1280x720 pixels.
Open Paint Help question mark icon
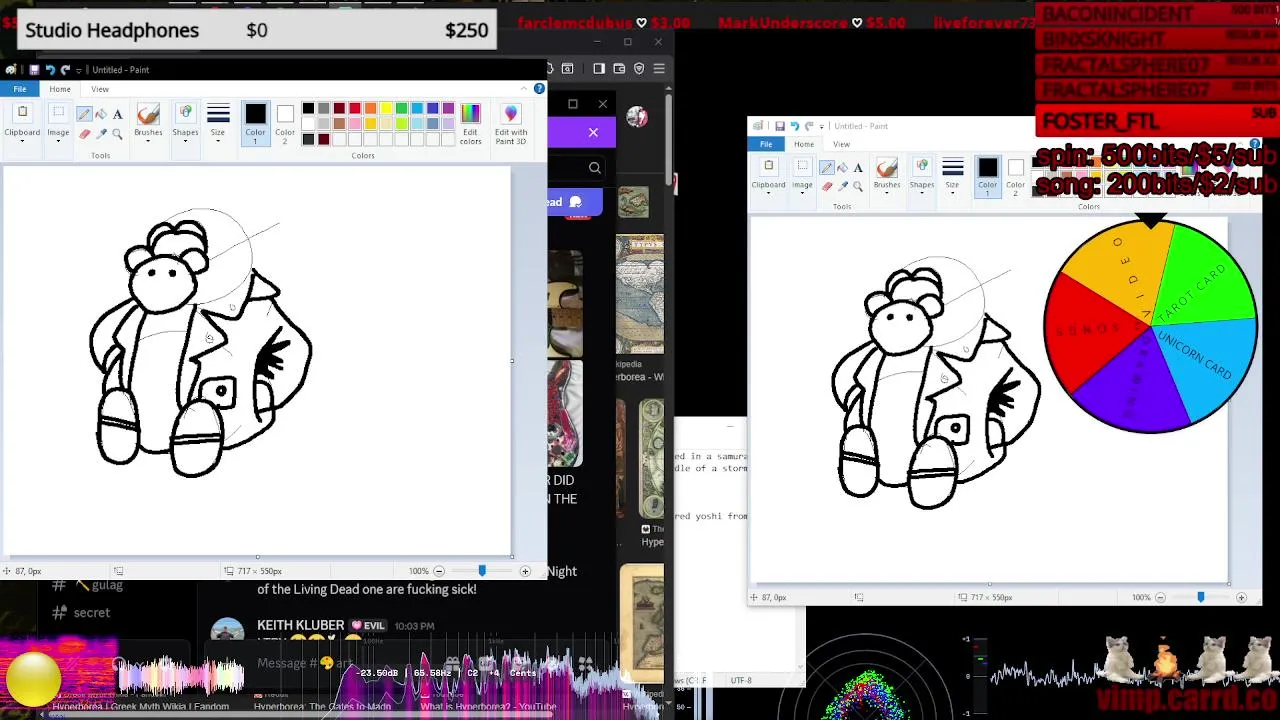pyautogui.click(x=539, y=89)
